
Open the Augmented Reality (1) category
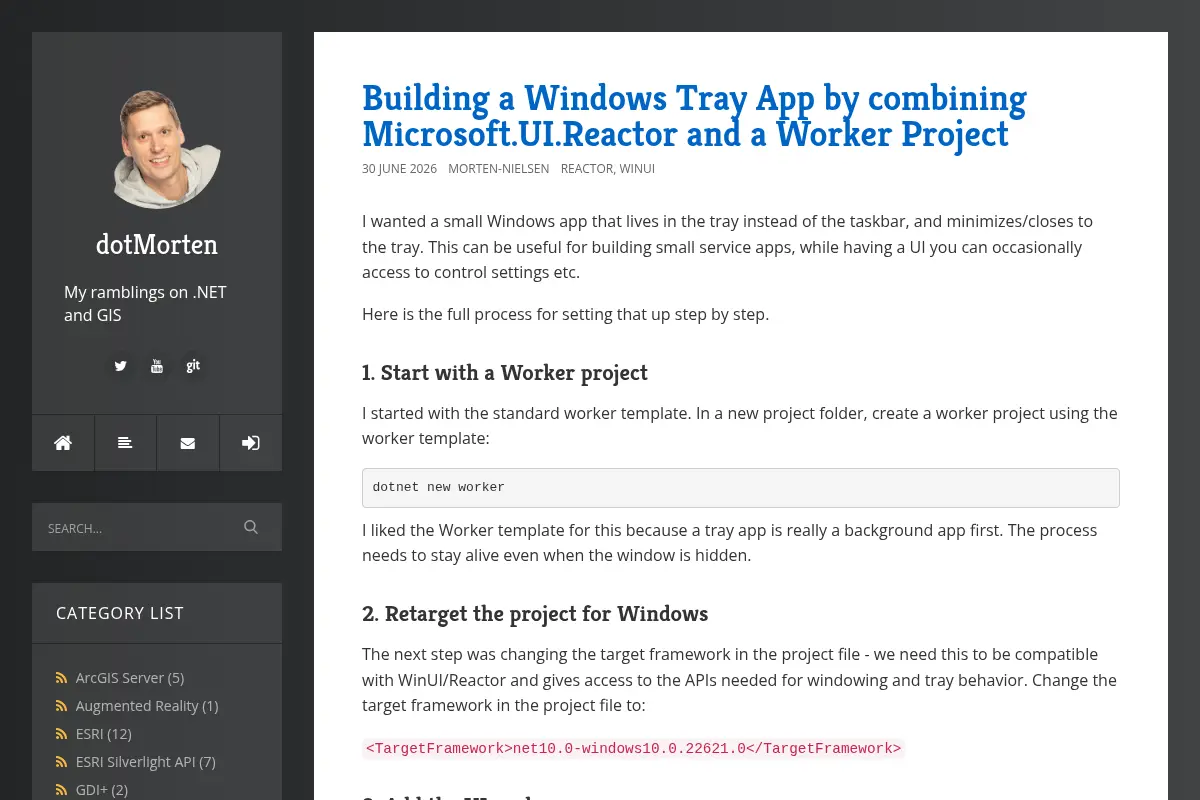click(147, 706)
